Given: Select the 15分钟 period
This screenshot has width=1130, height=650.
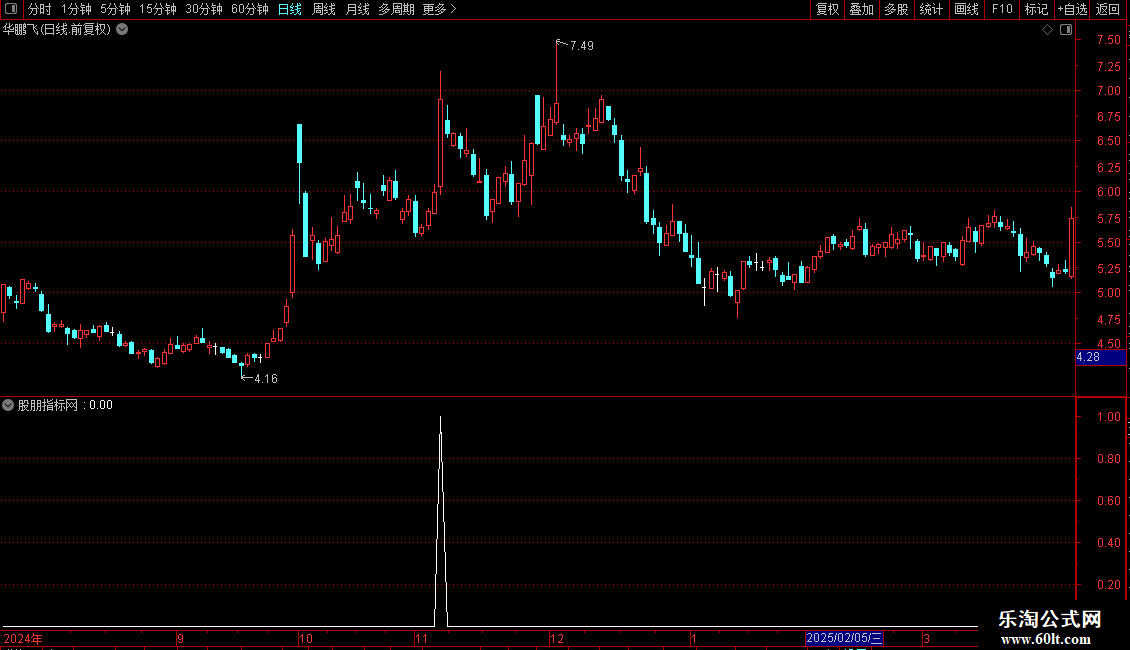Looking at the screenshot, I should tap(157, 9).
